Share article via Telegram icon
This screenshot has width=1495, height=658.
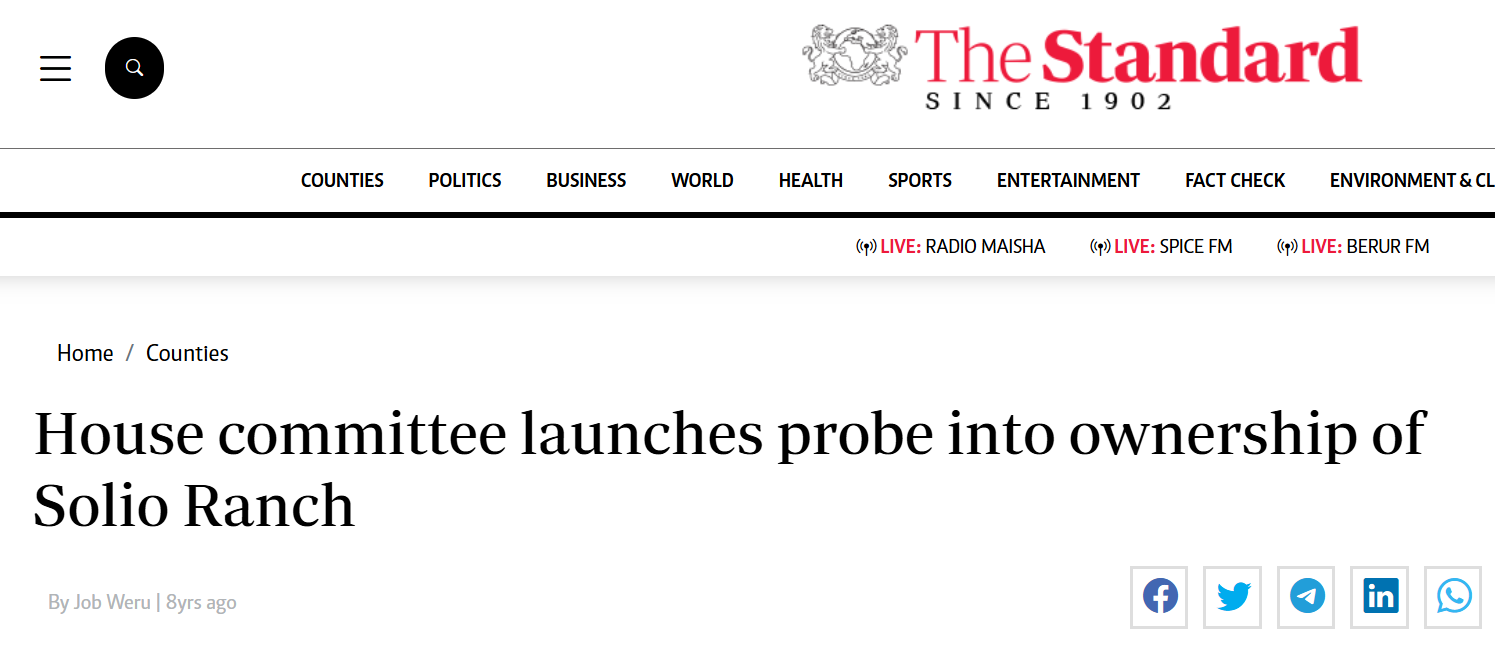click(1307, 597)
